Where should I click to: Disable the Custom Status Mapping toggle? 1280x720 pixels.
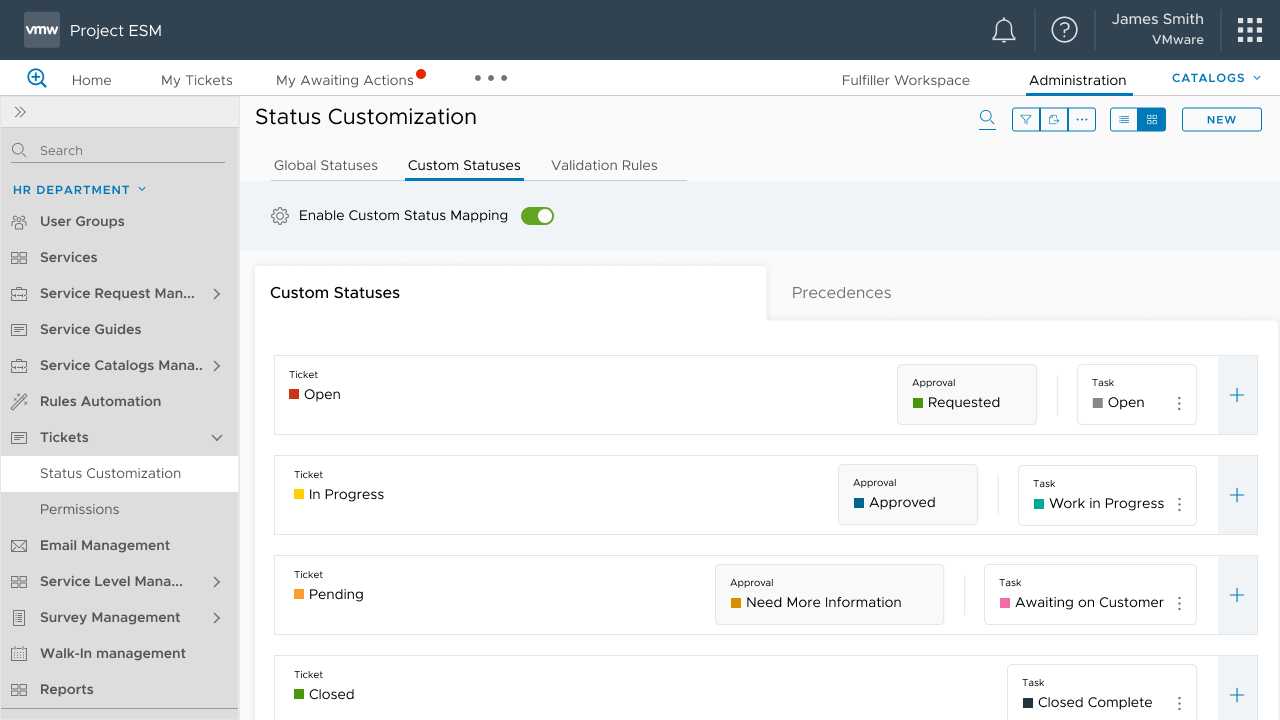click(x=537, y=216)
